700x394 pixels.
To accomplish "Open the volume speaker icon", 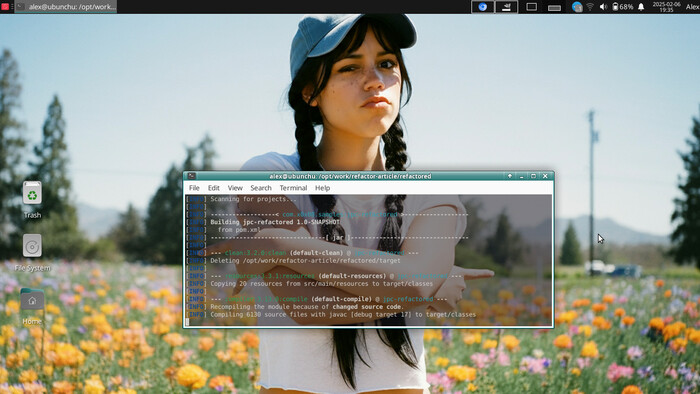I will (603, 7).
